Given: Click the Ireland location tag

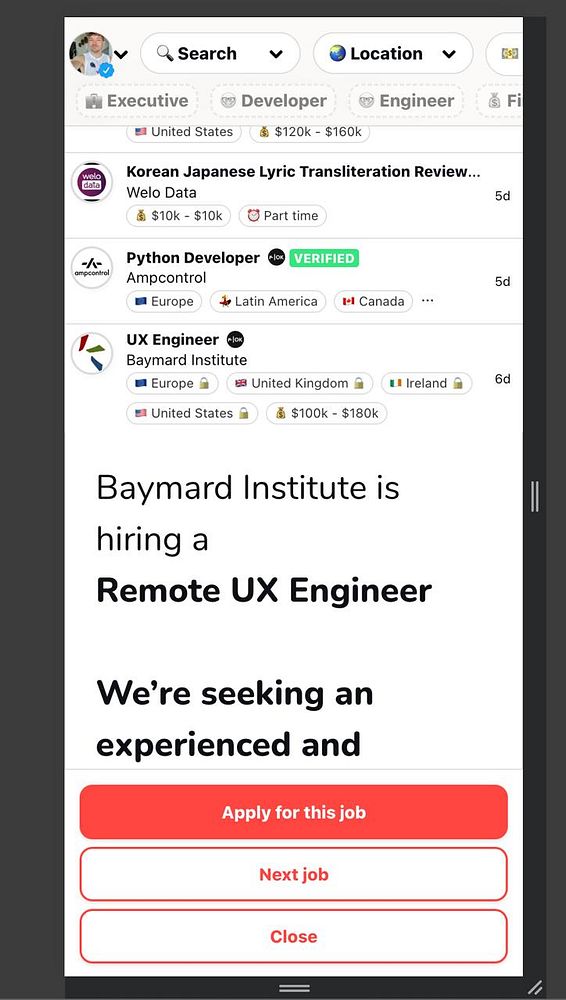Looking at the screenshot, I should tap(427, 383).
